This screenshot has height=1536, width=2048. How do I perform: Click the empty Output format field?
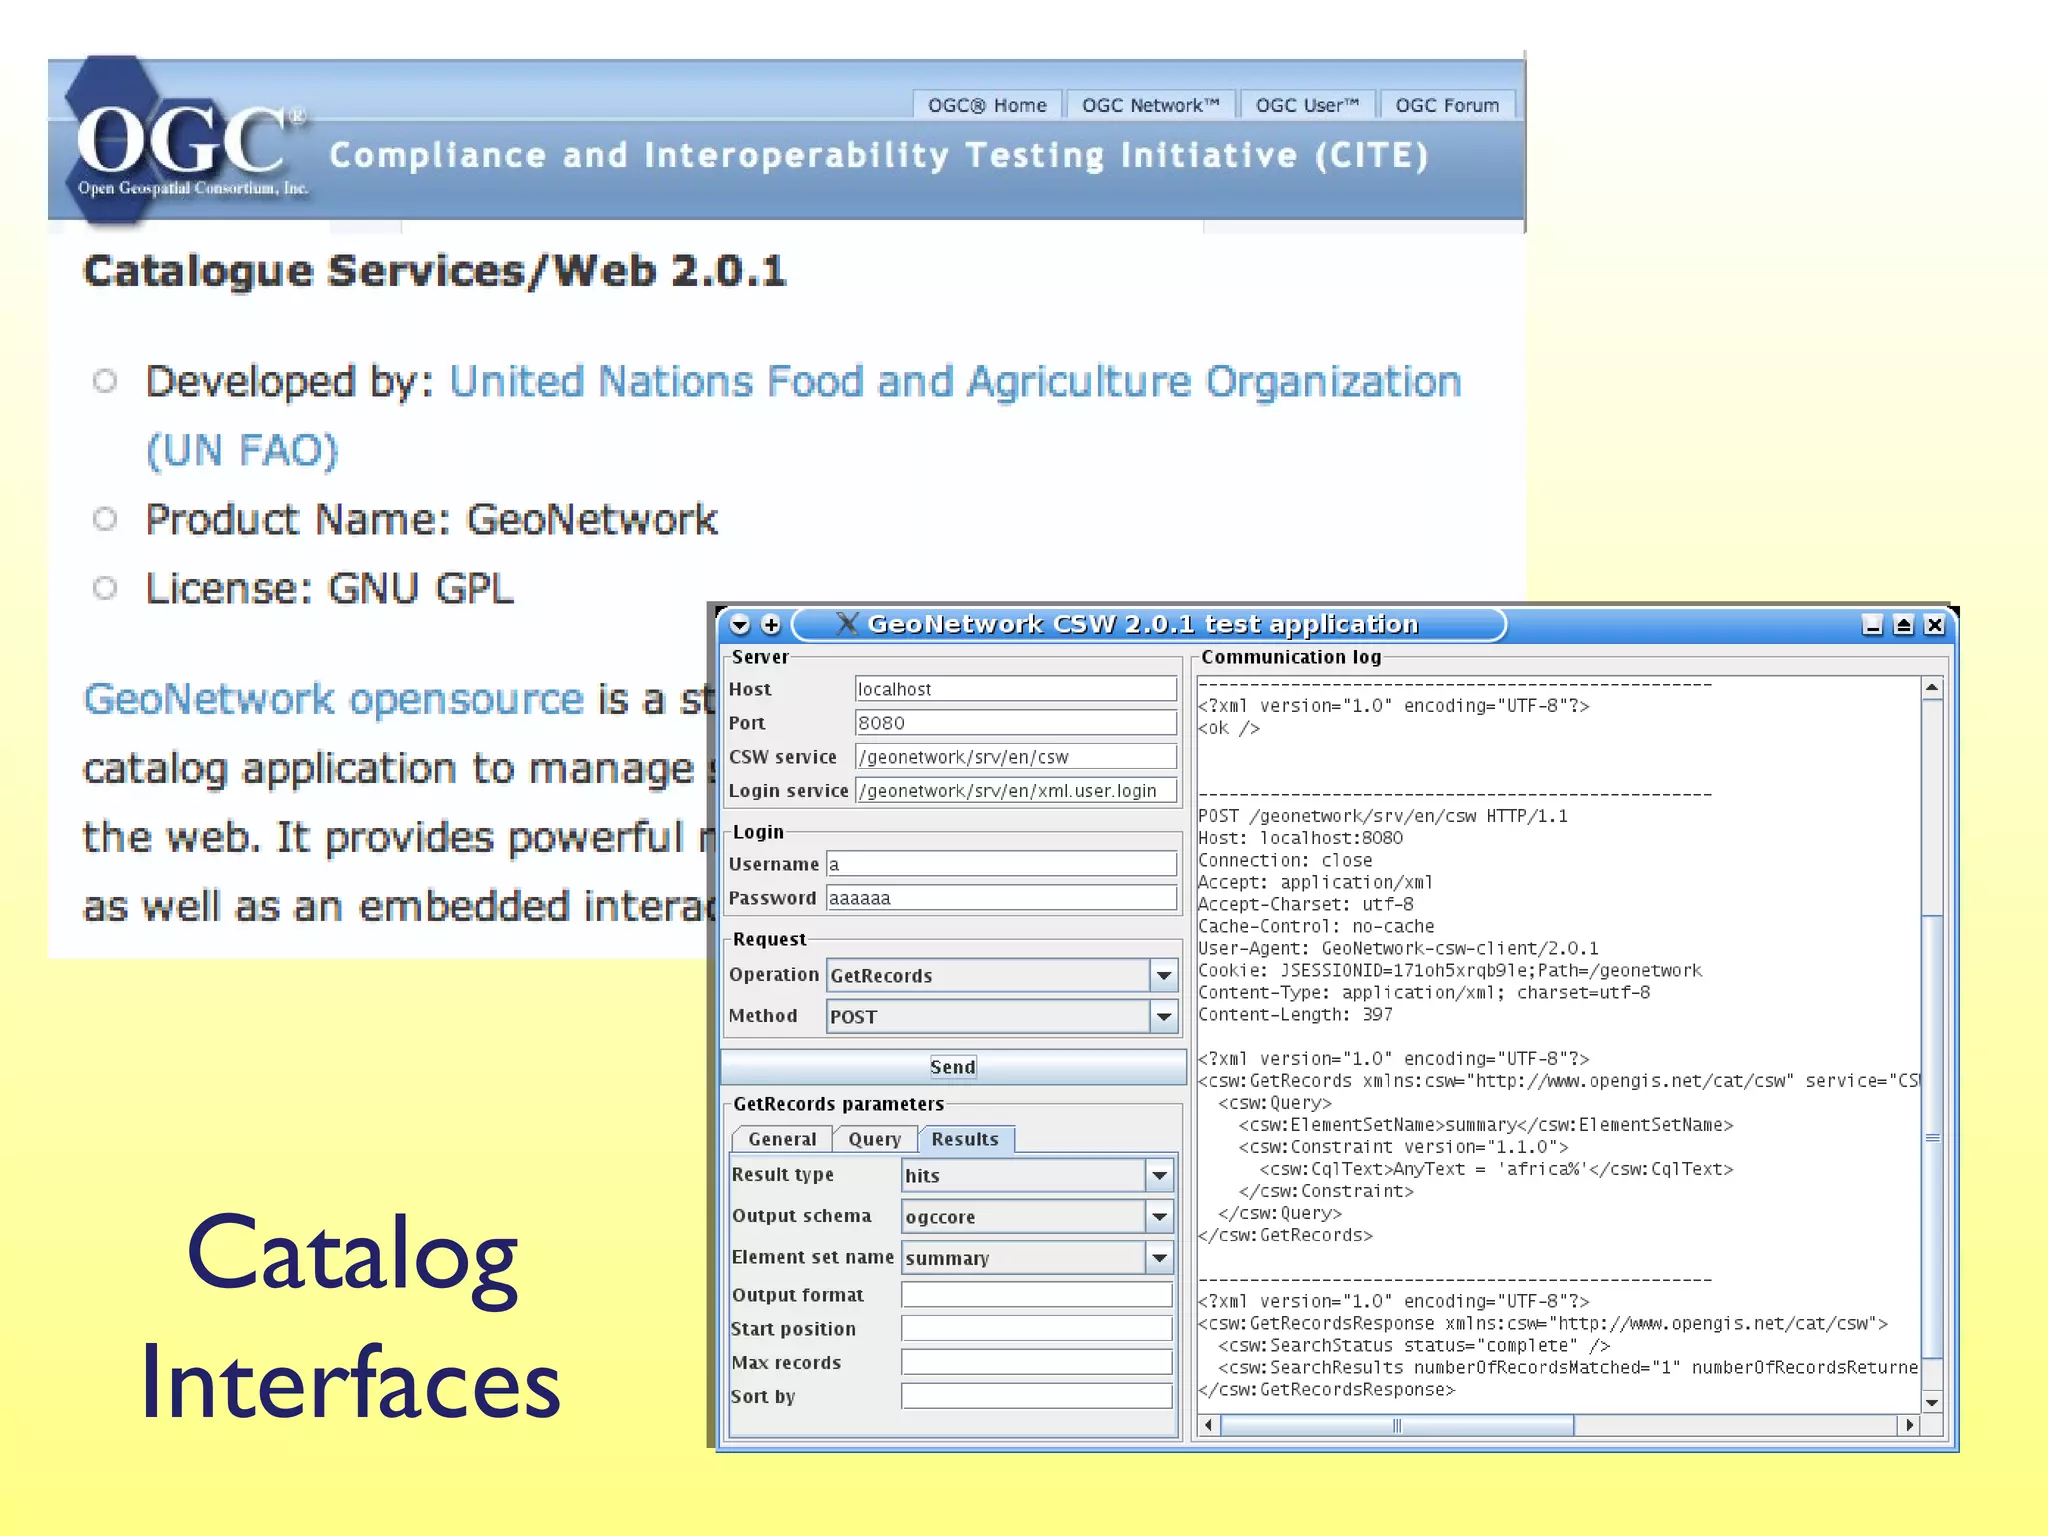click(1037, 1295)
